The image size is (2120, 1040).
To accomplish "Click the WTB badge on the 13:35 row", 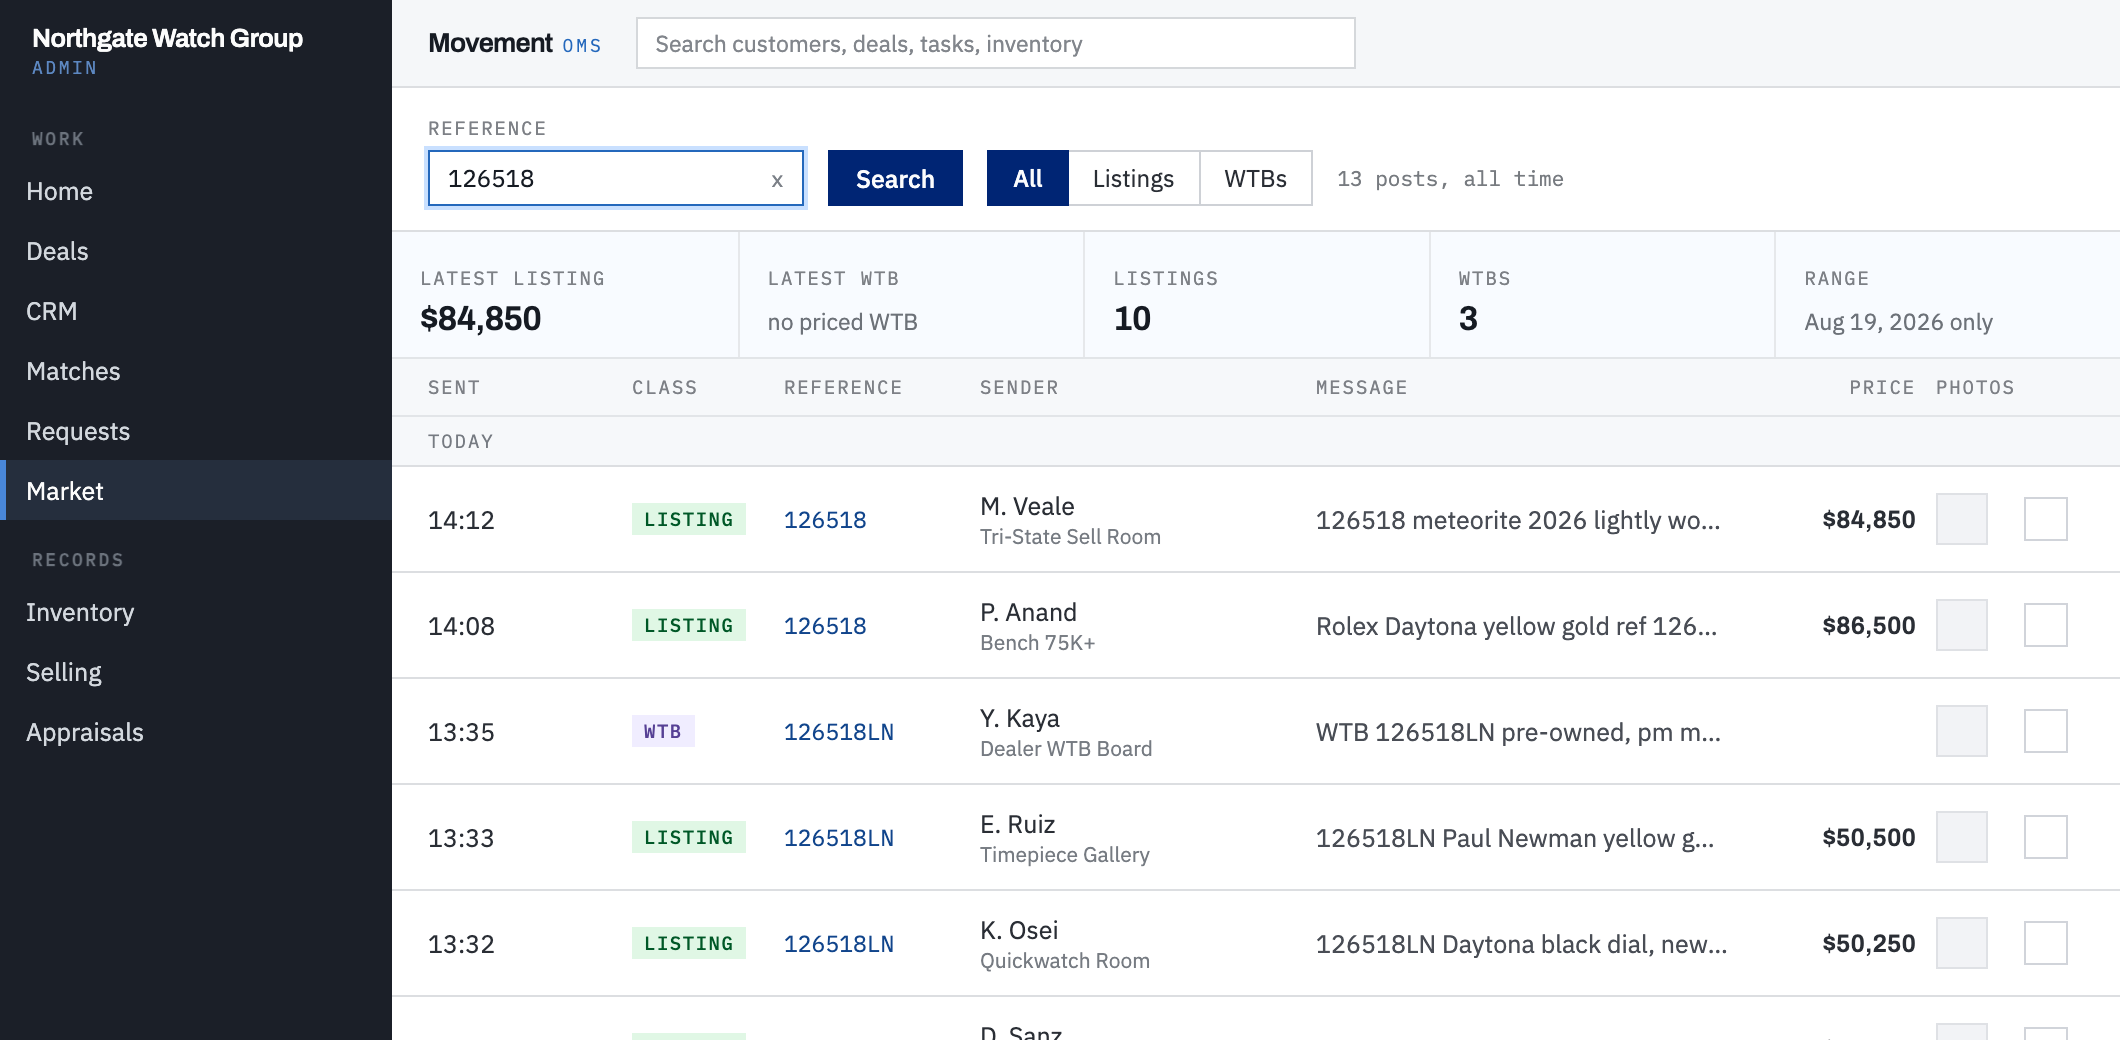I will click(x=663, y=731).
